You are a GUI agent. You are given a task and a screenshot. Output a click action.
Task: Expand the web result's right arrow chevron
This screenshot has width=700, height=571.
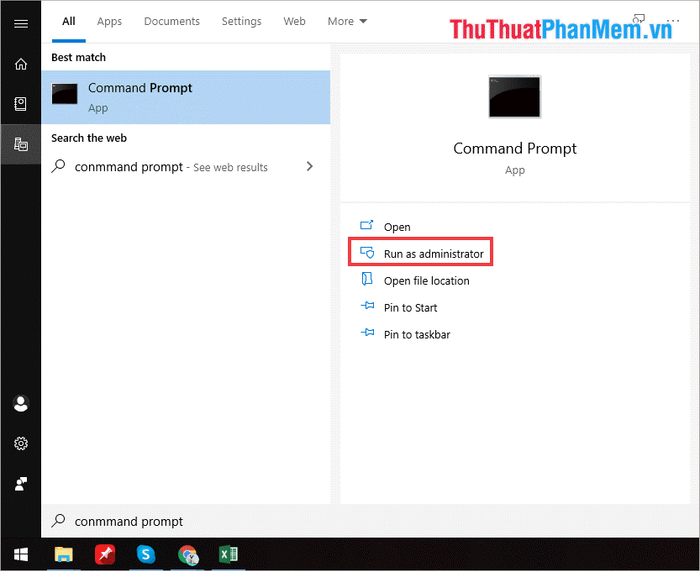310,167
